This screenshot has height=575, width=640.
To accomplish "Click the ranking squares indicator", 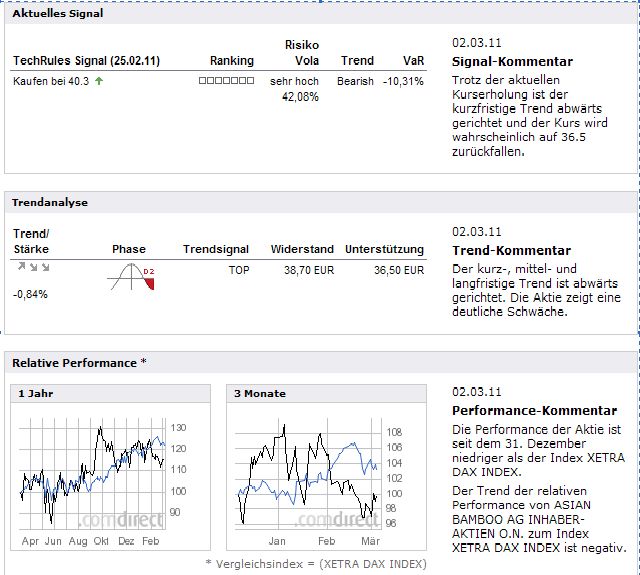I will 227,81.
